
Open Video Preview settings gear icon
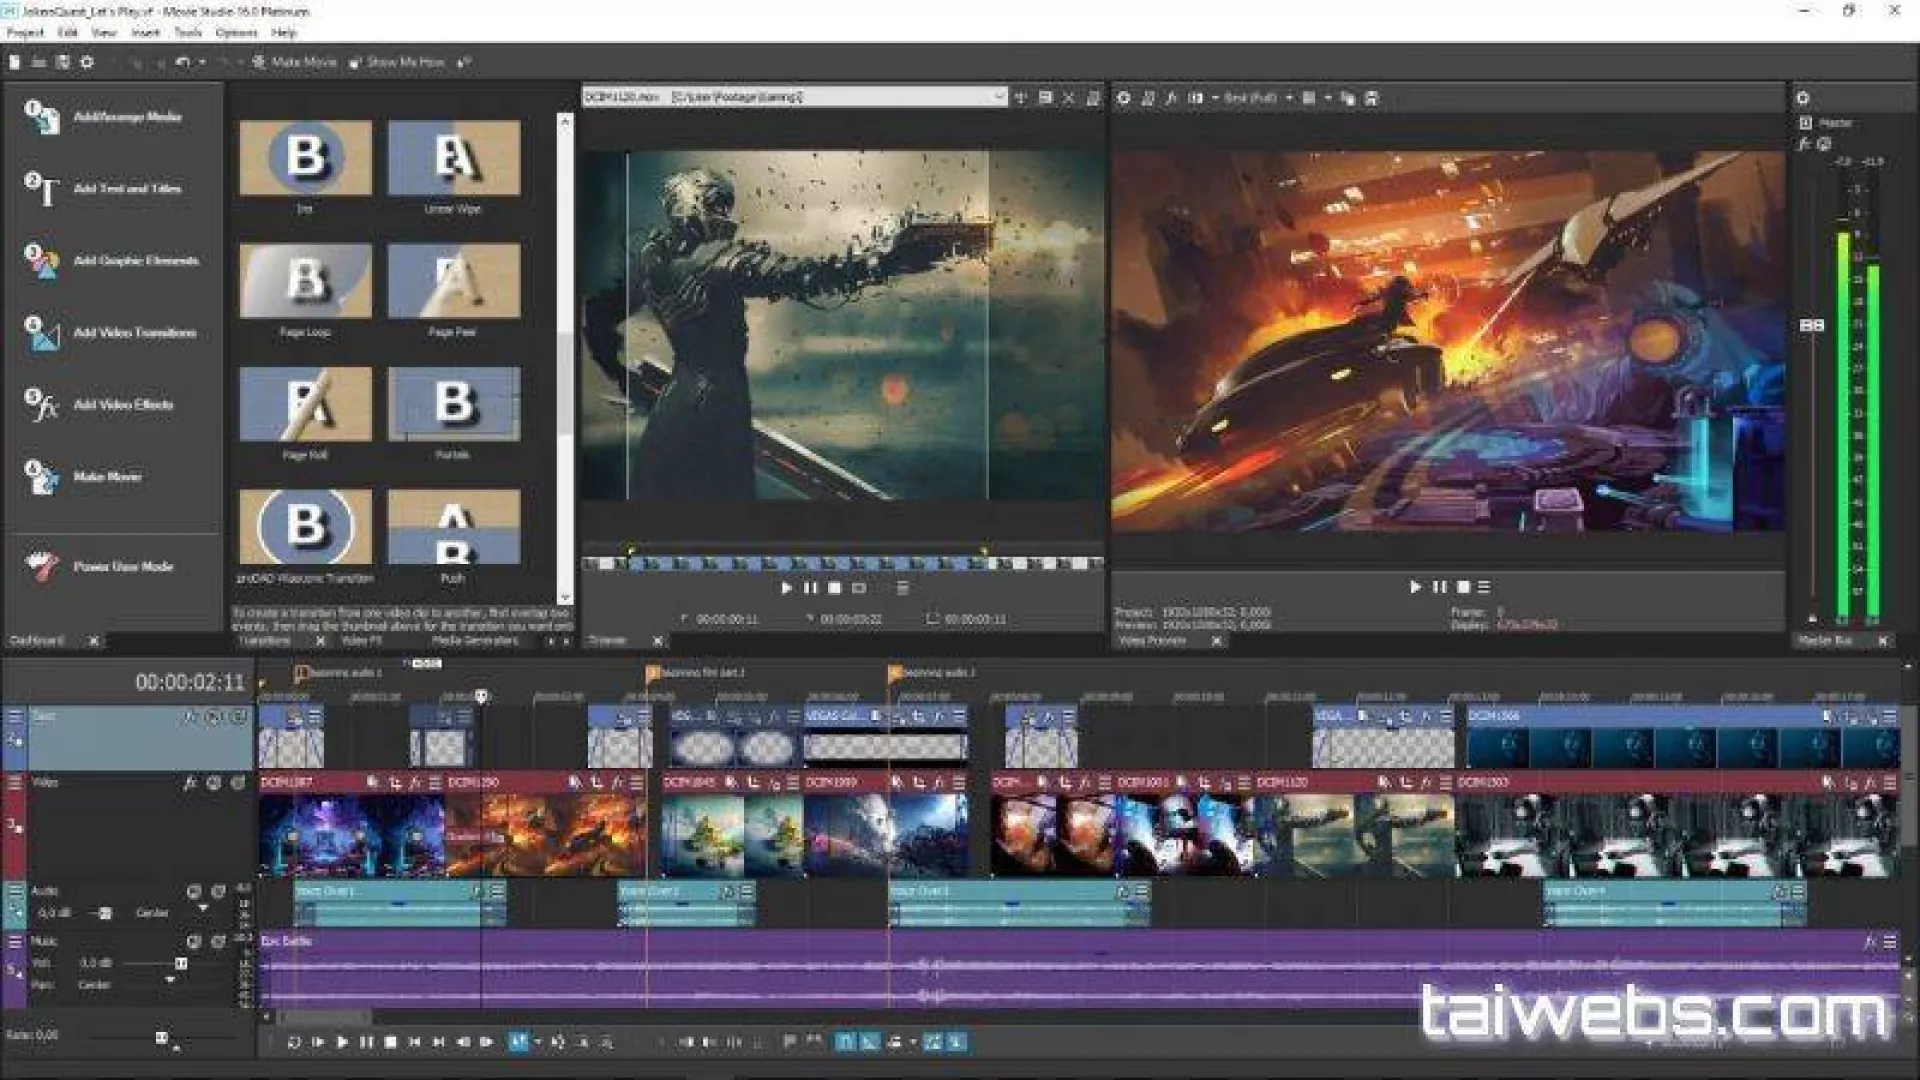point(1123,98)
